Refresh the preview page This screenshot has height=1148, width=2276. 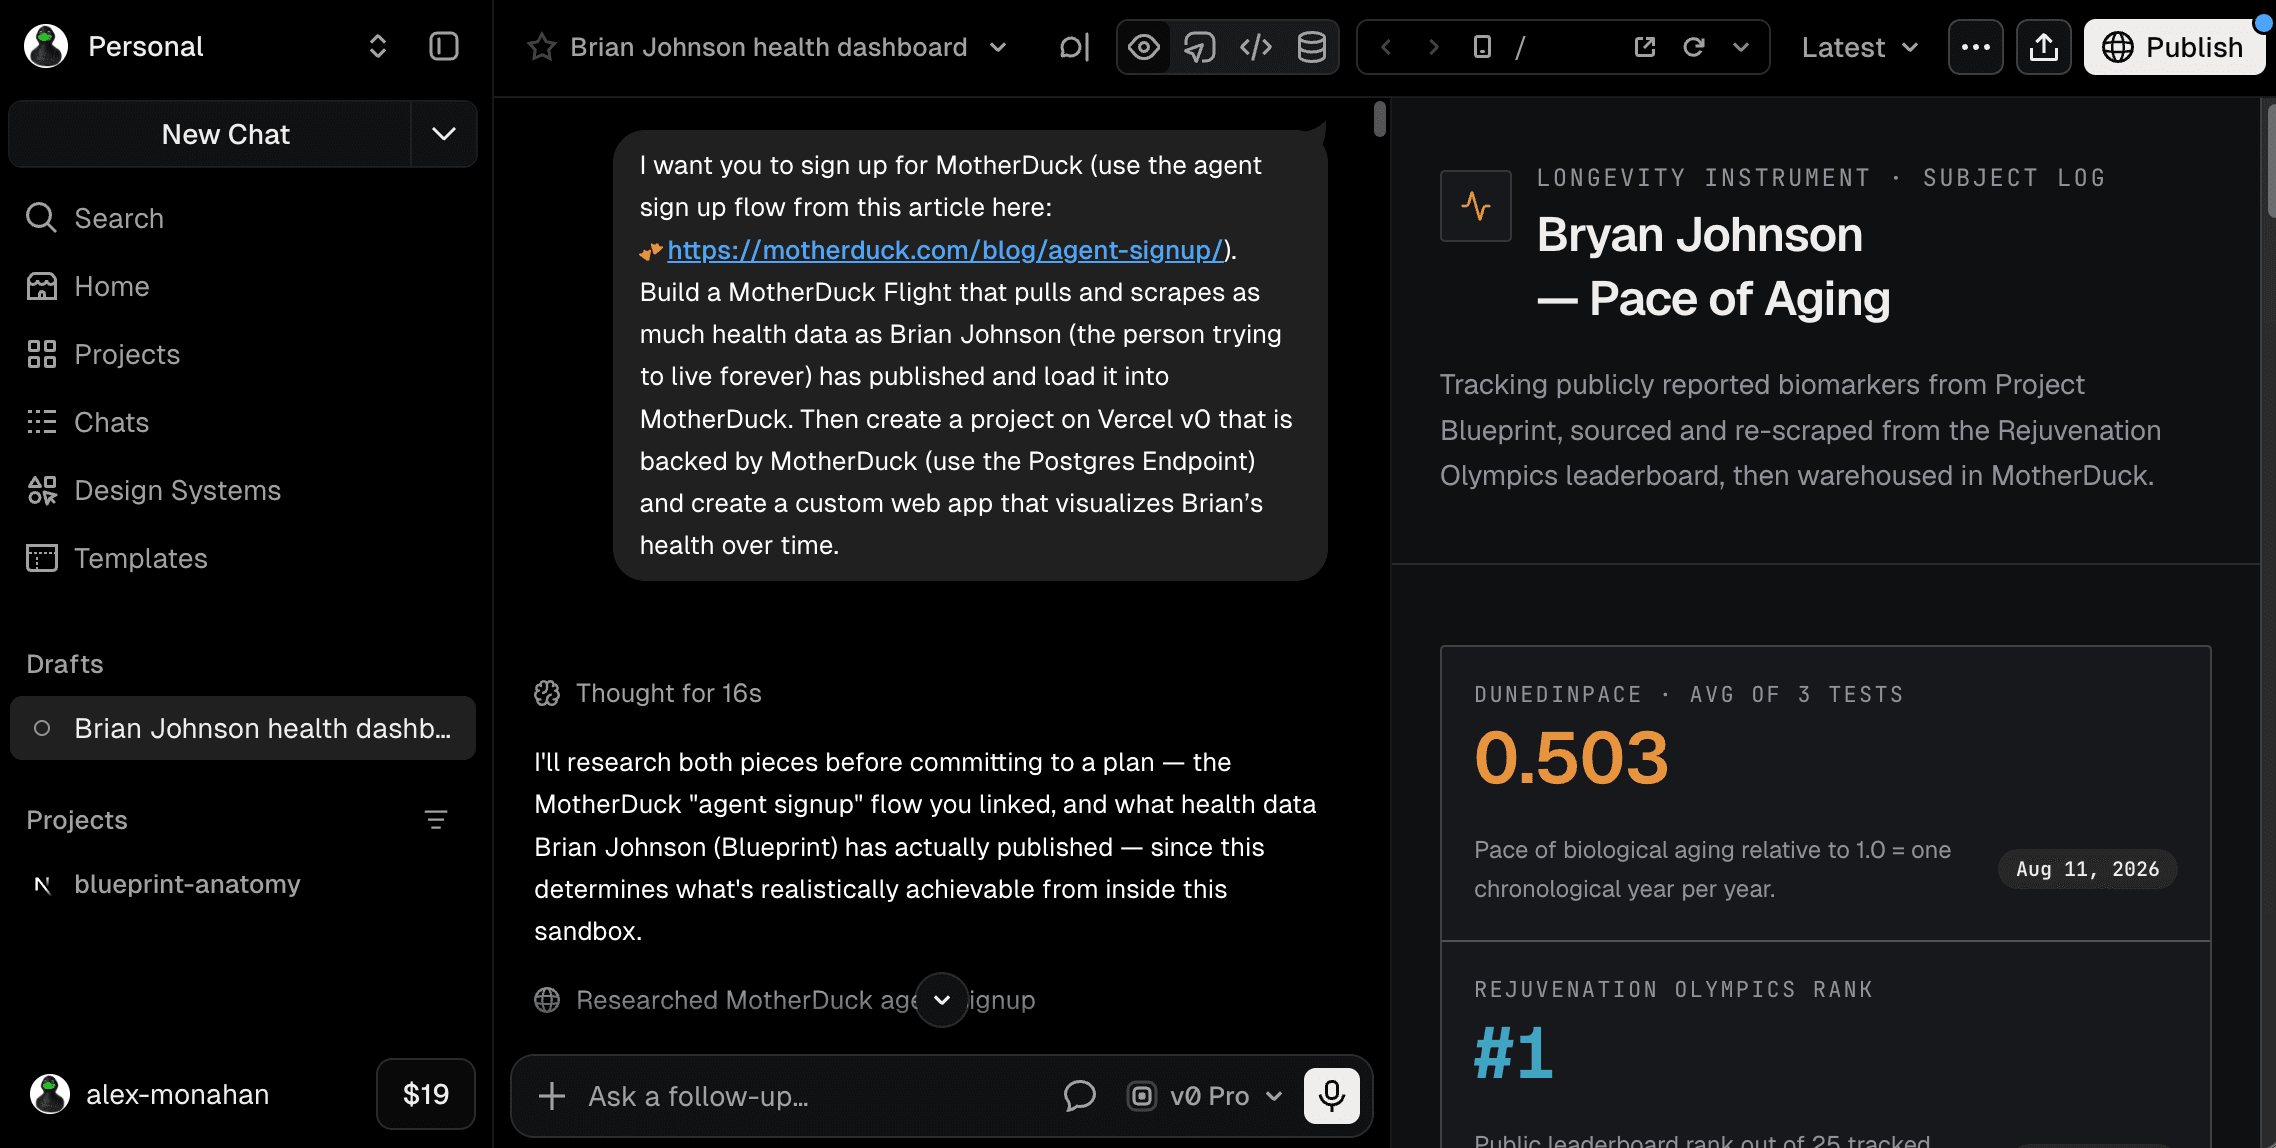[1694, 47]
